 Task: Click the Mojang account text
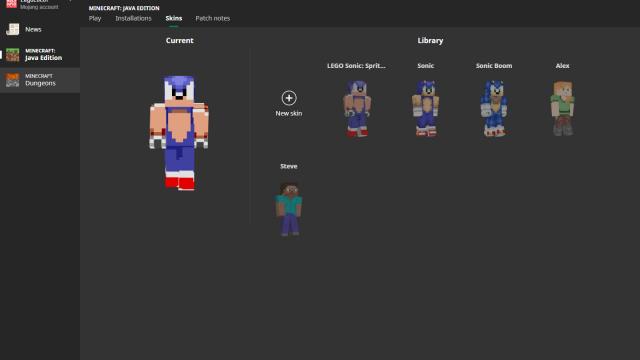(x=39, y=7)
